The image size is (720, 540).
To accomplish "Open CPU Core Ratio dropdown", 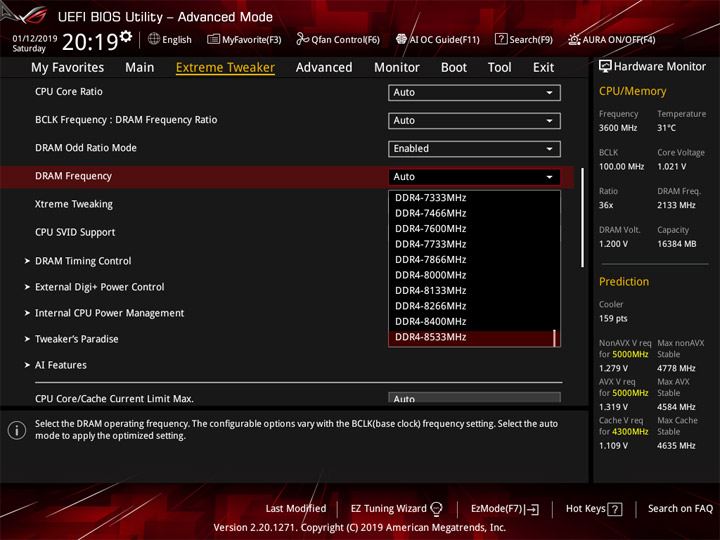I will (x=474, y=92).
